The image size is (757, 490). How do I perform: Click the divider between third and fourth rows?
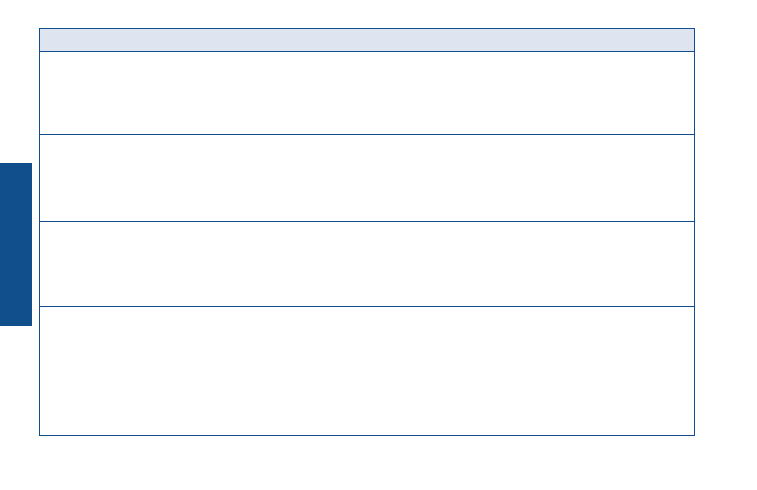point(367,307)
